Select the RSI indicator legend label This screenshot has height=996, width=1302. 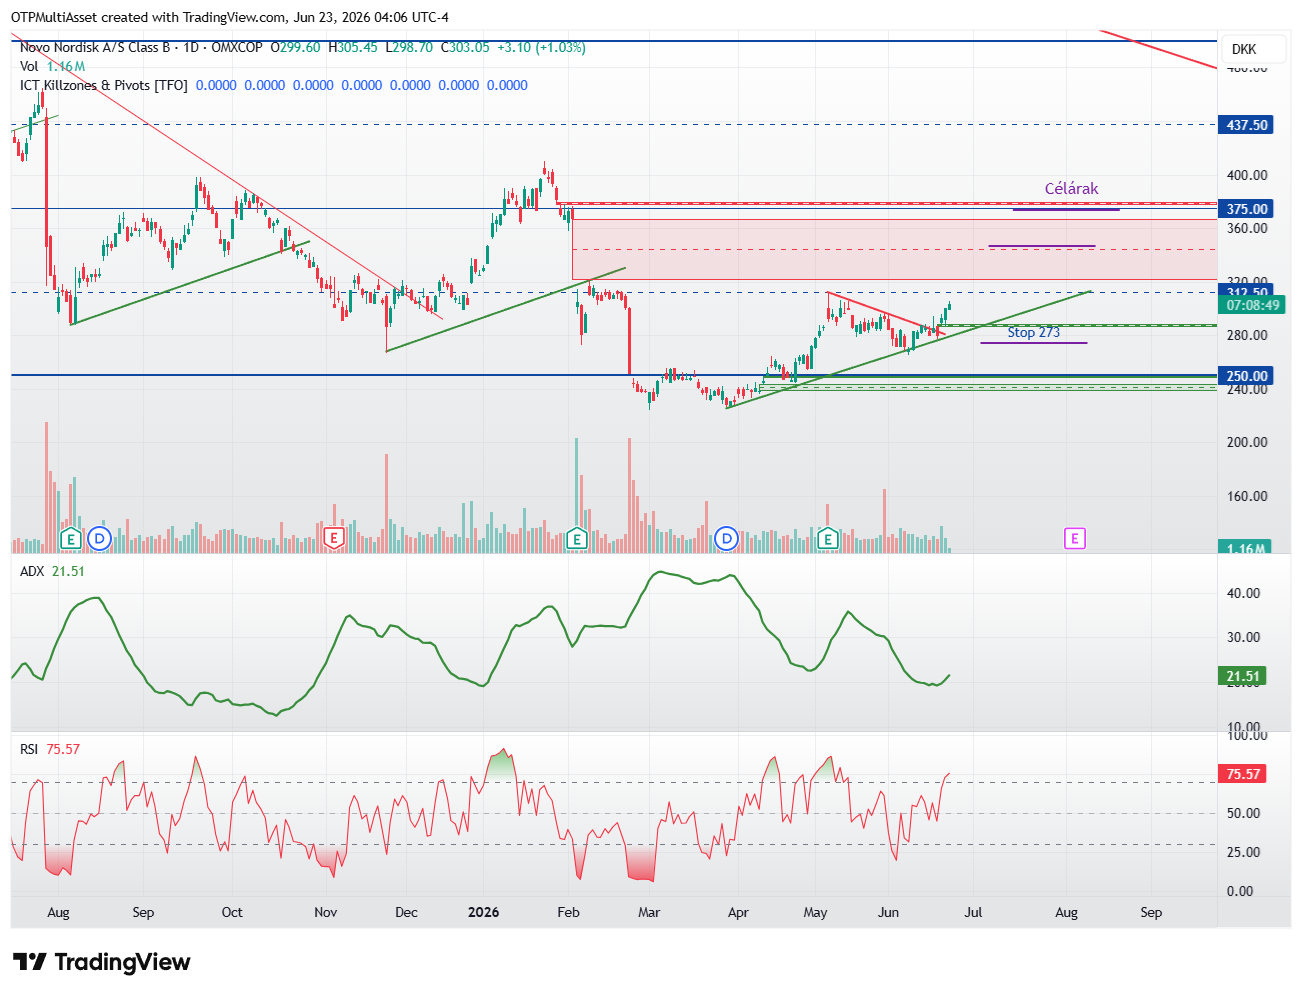29,749
